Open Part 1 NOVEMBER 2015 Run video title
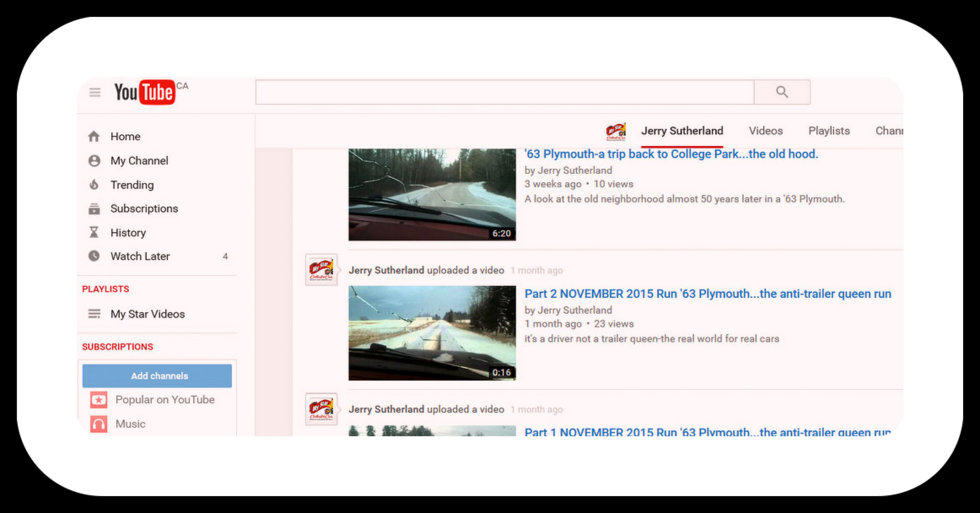 click(x=708, y=432)
